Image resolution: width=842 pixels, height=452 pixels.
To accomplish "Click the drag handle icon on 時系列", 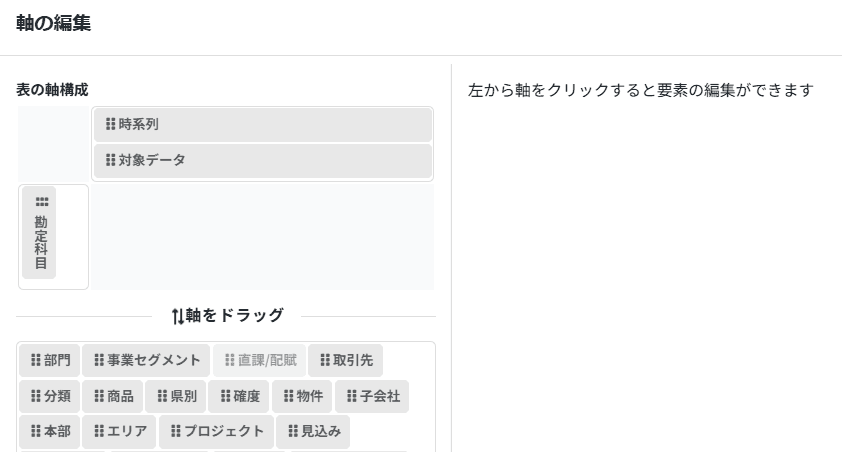I will point(110,125).
